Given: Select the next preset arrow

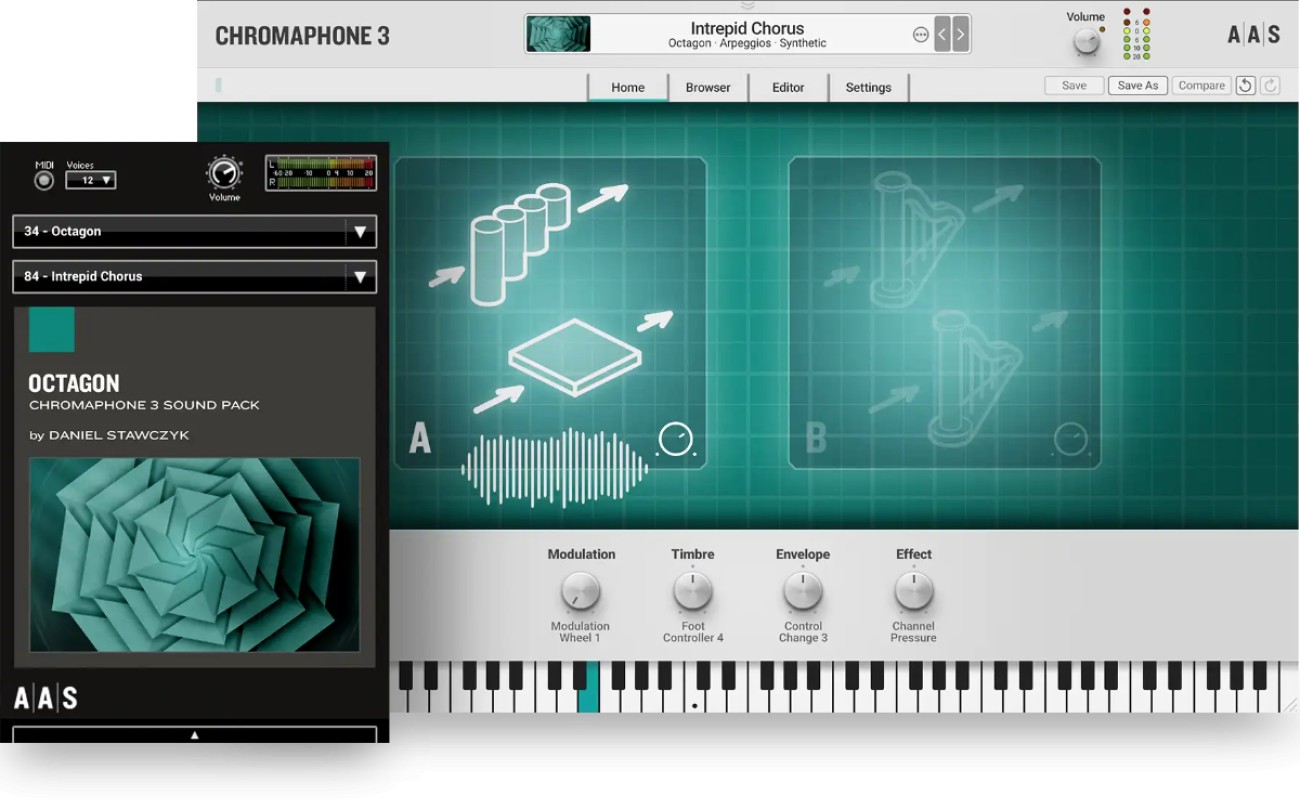Looking at the screenshot, I should (x=958, y=33).
